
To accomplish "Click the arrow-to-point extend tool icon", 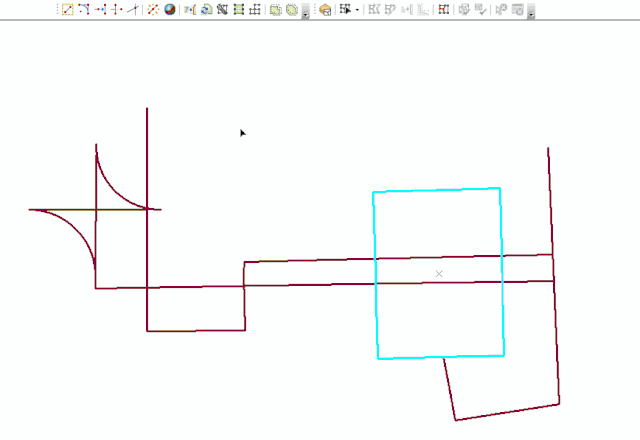I will coord(100,9).
